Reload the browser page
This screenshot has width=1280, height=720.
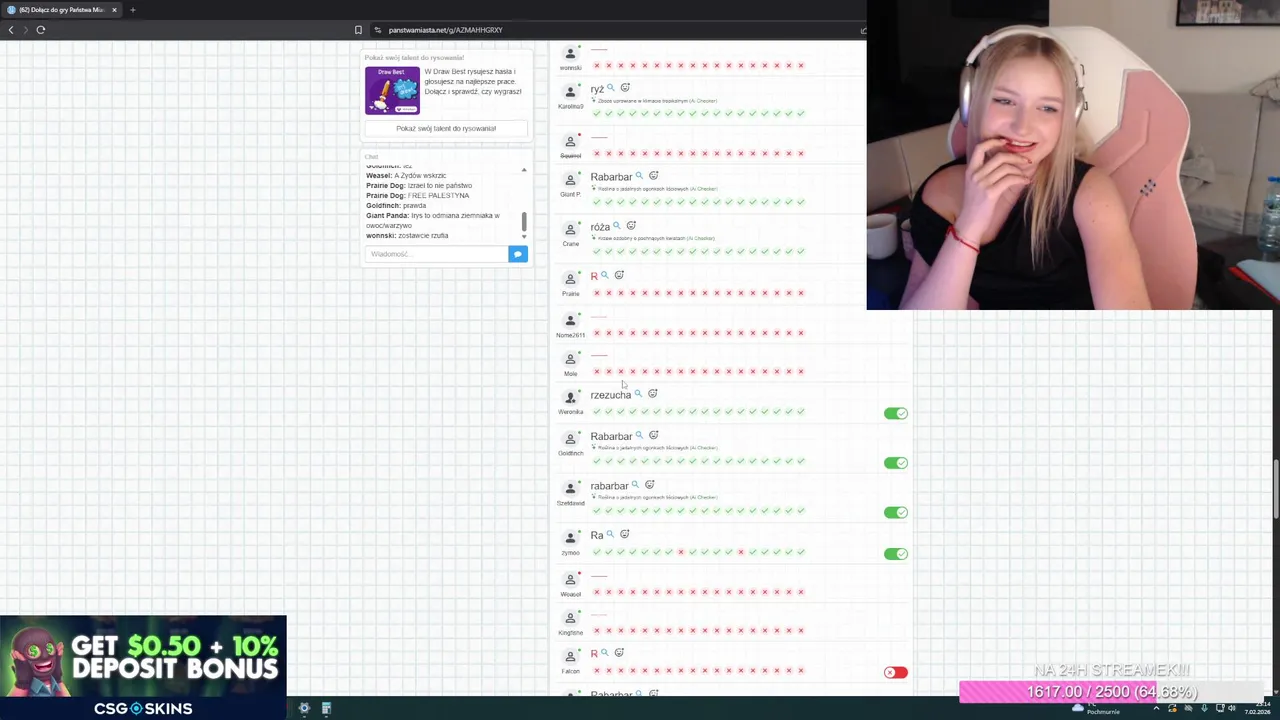point(41,30)
